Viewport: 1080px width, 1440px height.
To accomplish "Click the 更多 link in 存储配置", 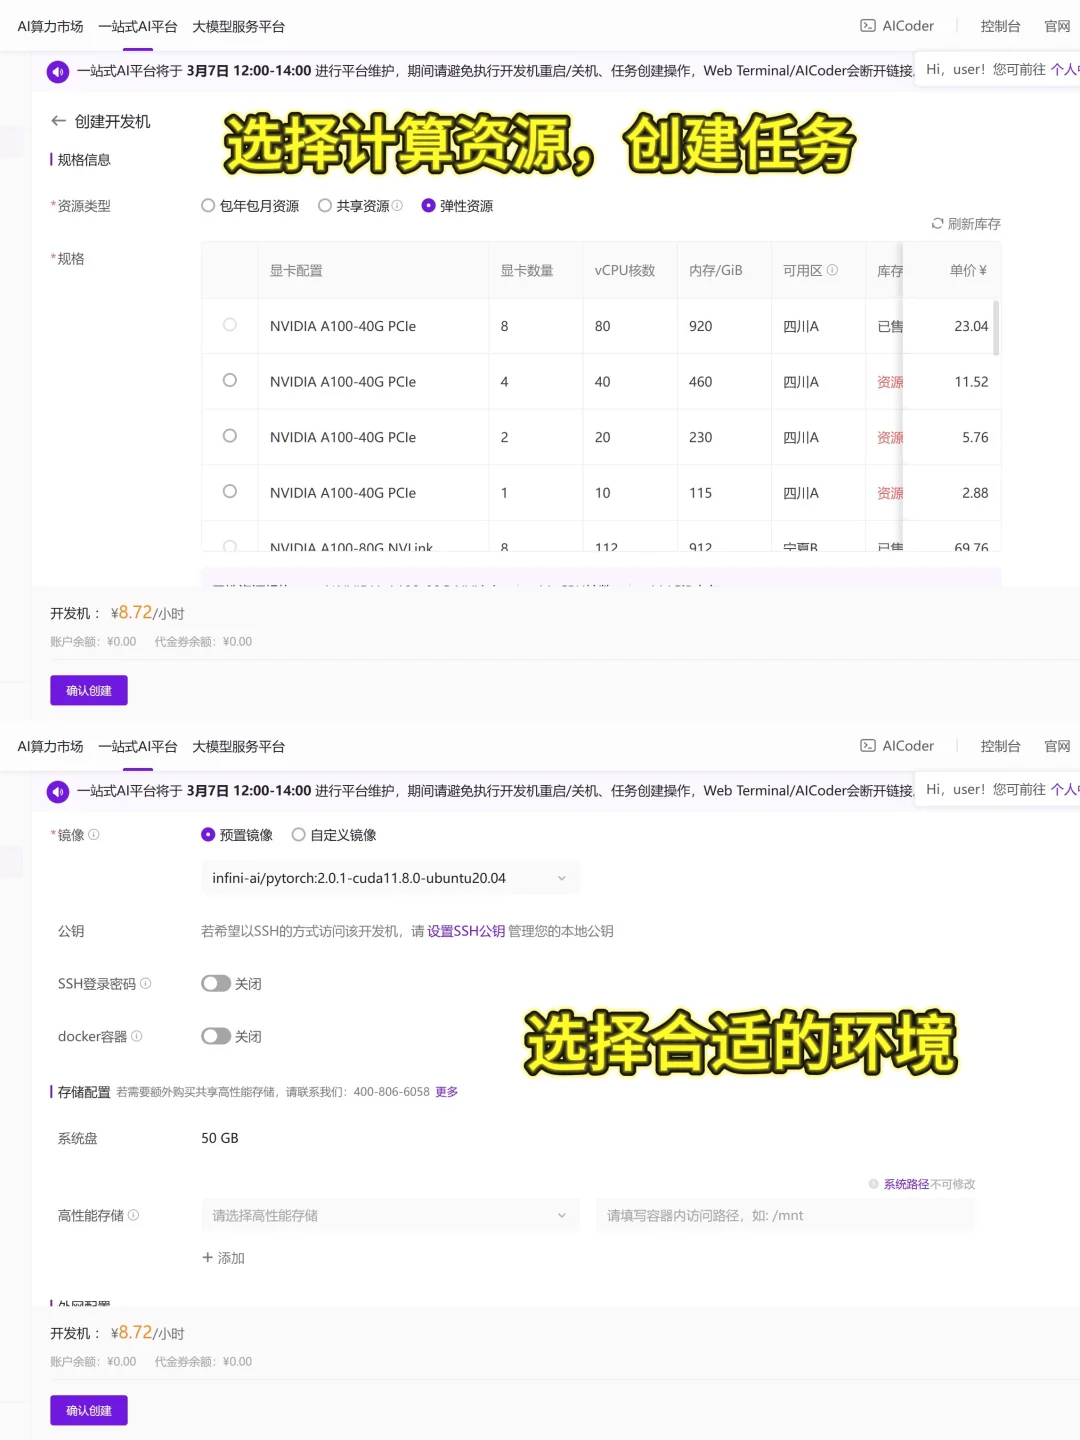I will pos(447,1092).
